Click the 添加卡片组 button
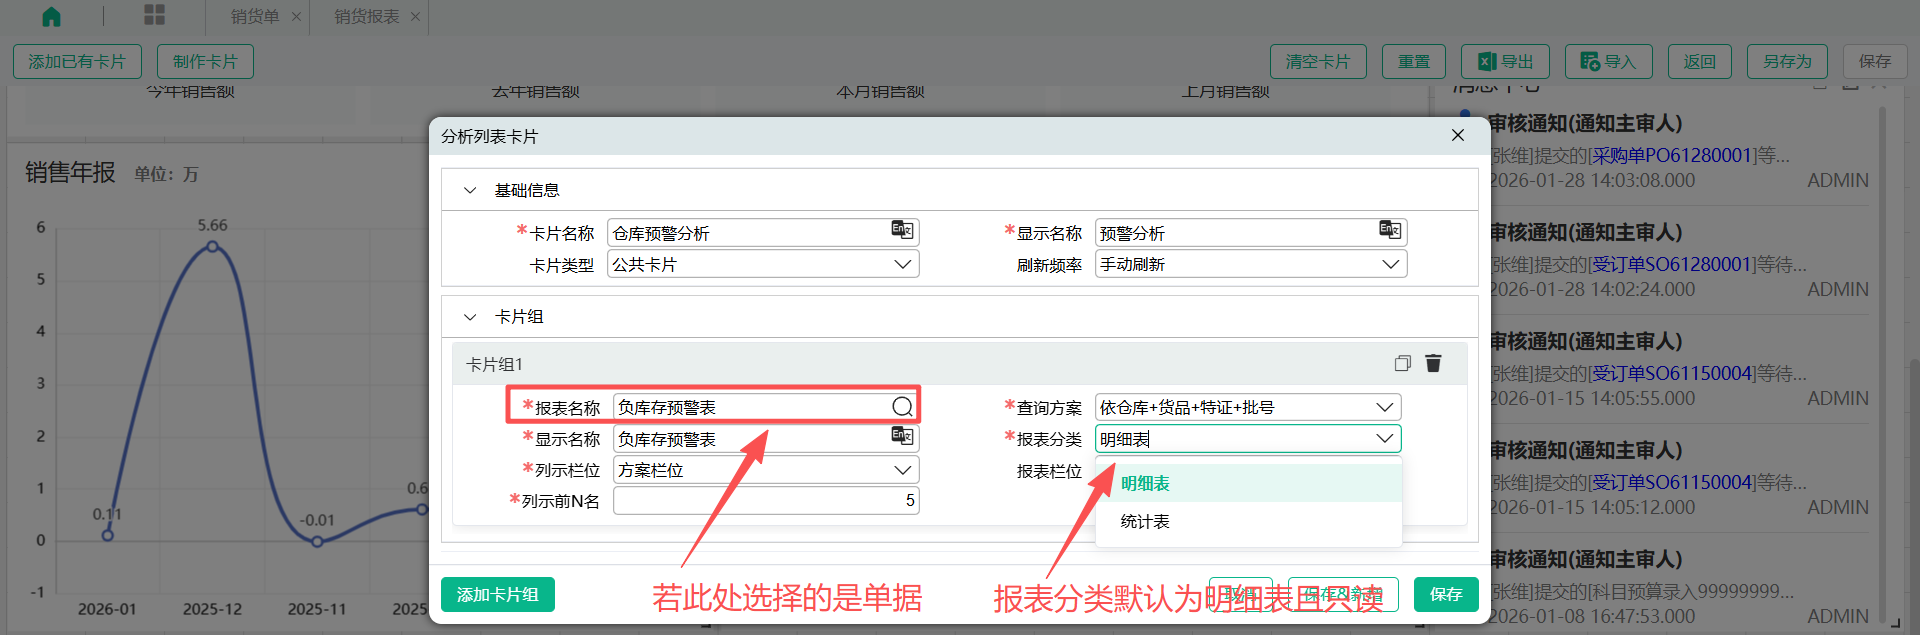The image size is (1920, 635). pyautogui.click(x=497, y=595)
